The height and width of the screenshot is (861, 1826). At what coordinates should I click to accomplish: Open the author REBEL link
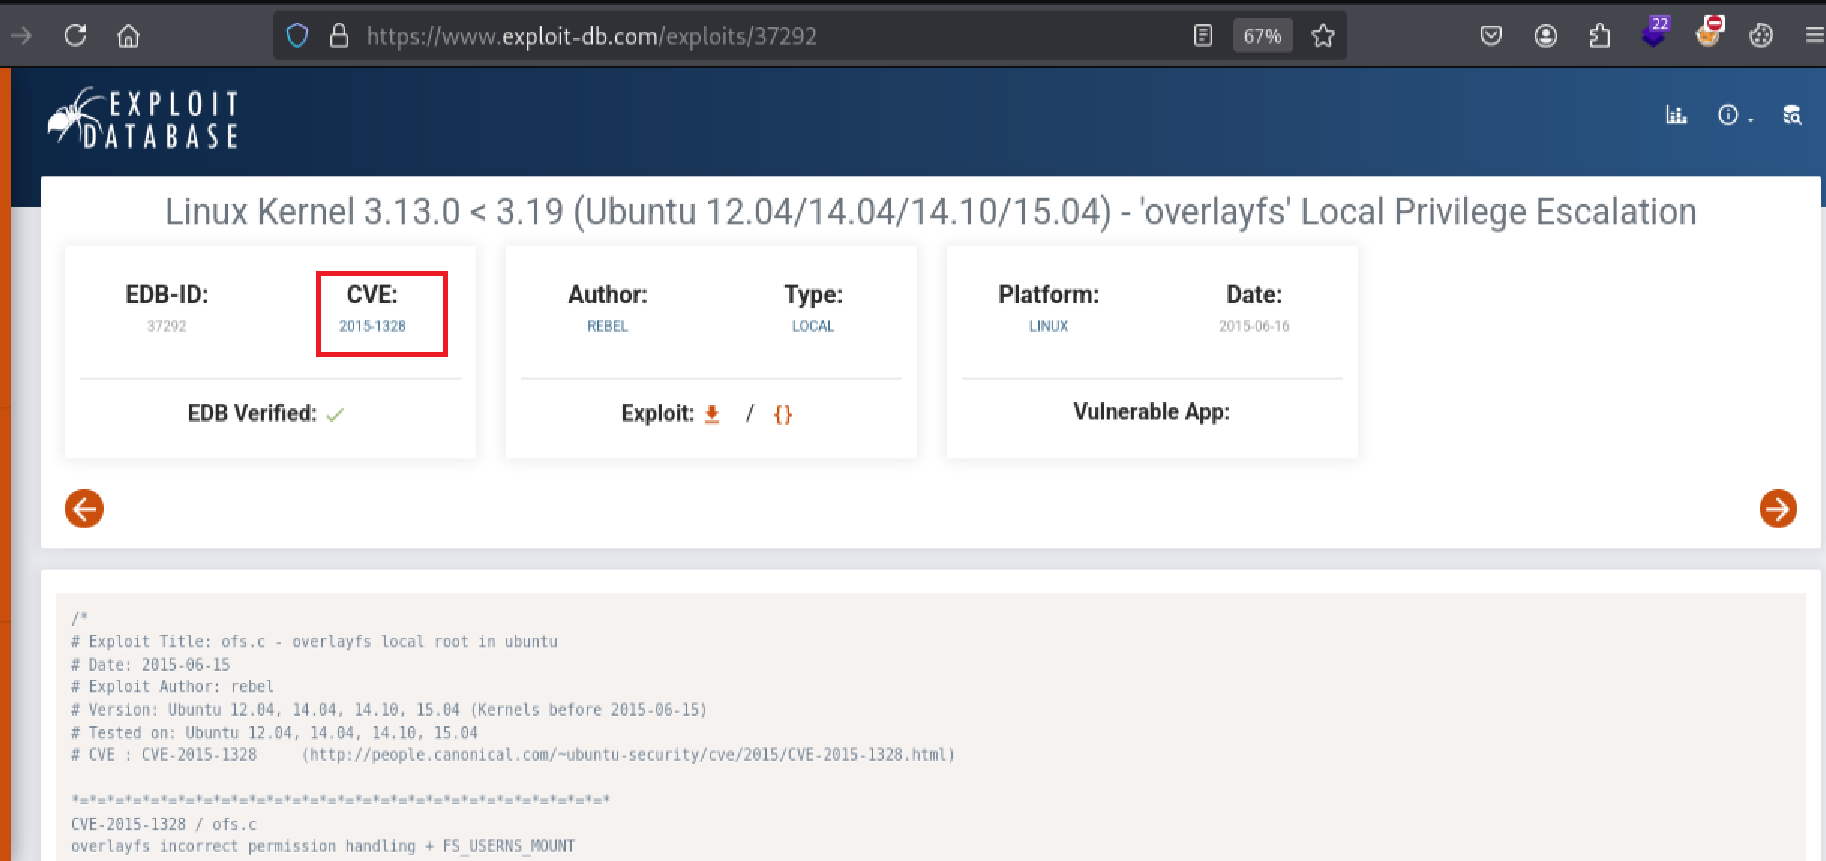click(x=607, y=326)
